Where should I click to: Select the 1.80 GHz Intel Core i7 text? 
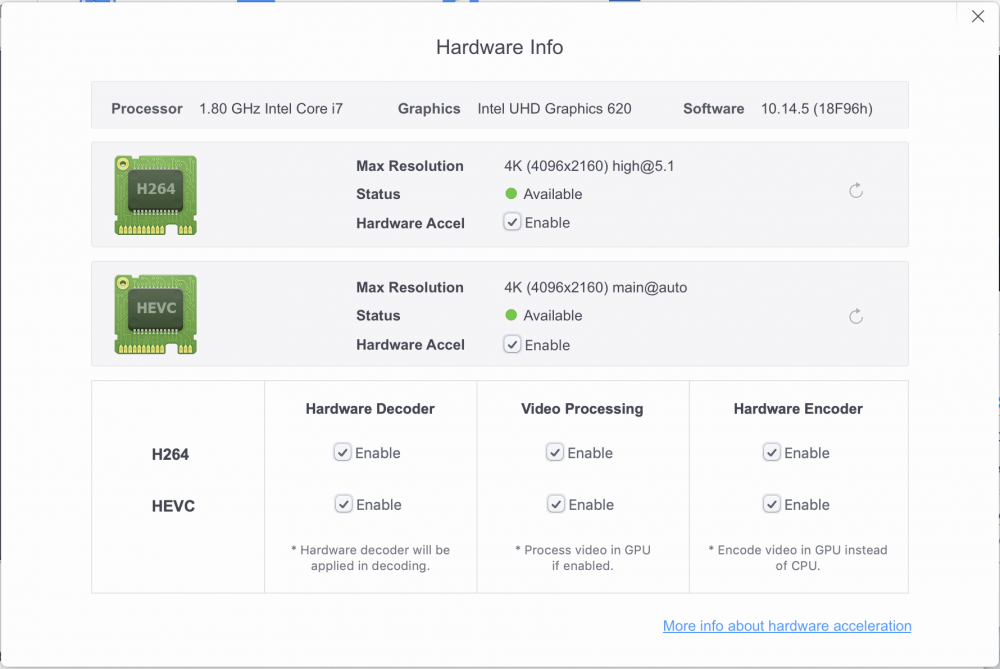tap(271, 108)
